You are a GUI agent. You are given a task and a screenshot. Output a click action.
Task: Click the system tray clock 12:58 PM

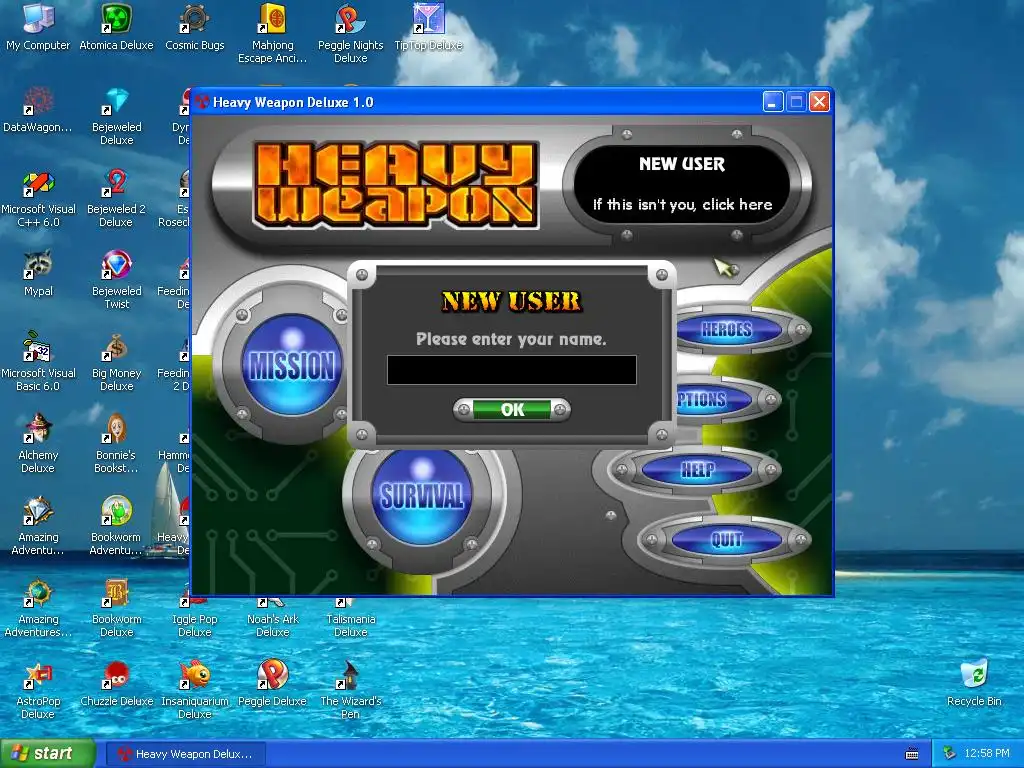pos(987,754)
